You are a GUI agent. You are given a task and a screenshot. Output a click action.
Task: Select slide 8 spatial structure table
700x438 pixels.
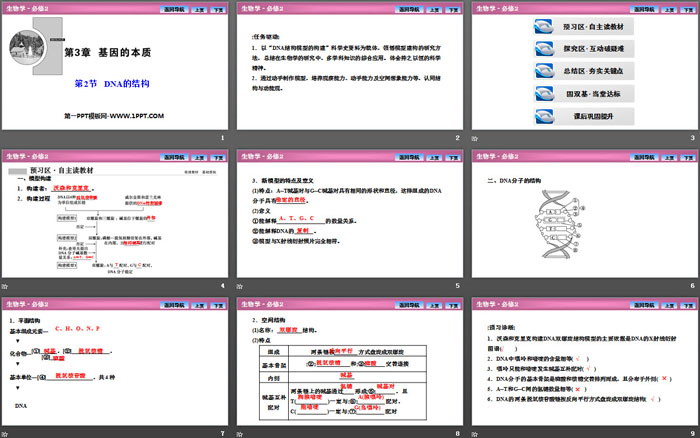tap(349, 378)
